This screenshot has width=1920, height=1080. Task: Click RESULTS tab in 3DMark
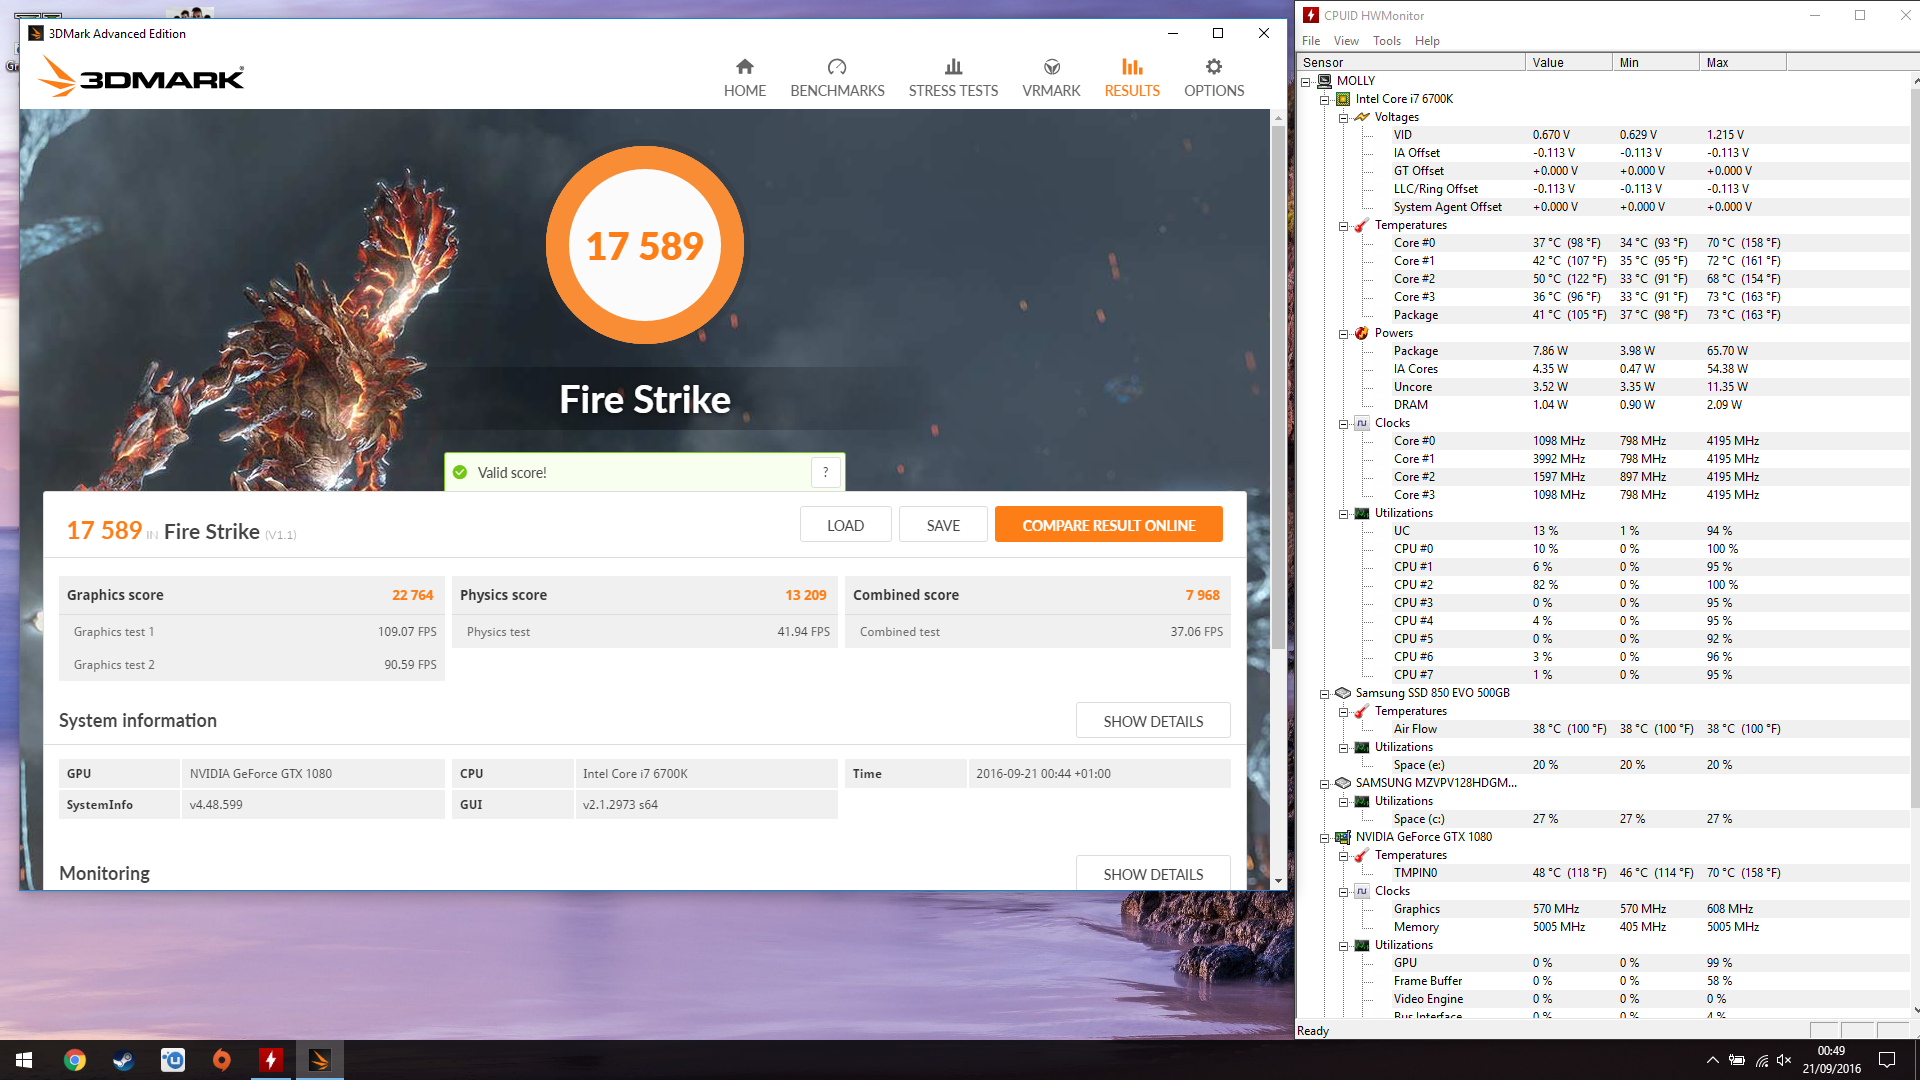click(x=1131, y=76)
